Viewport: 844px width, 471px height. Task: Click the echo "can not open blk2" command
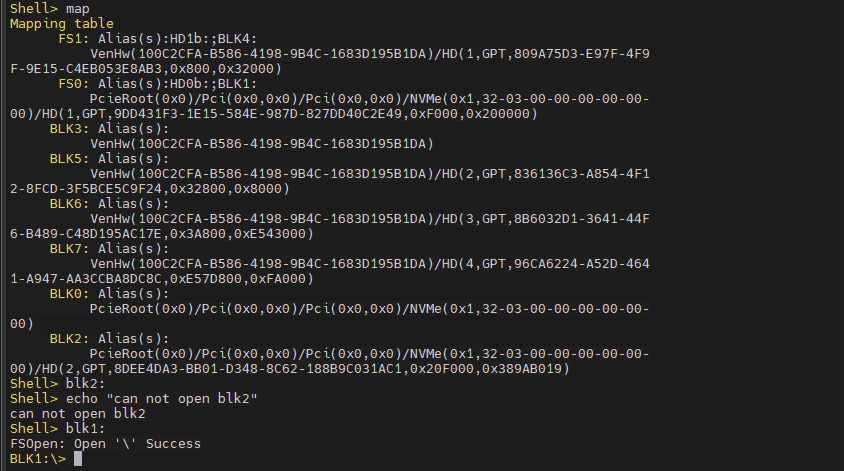161,399
